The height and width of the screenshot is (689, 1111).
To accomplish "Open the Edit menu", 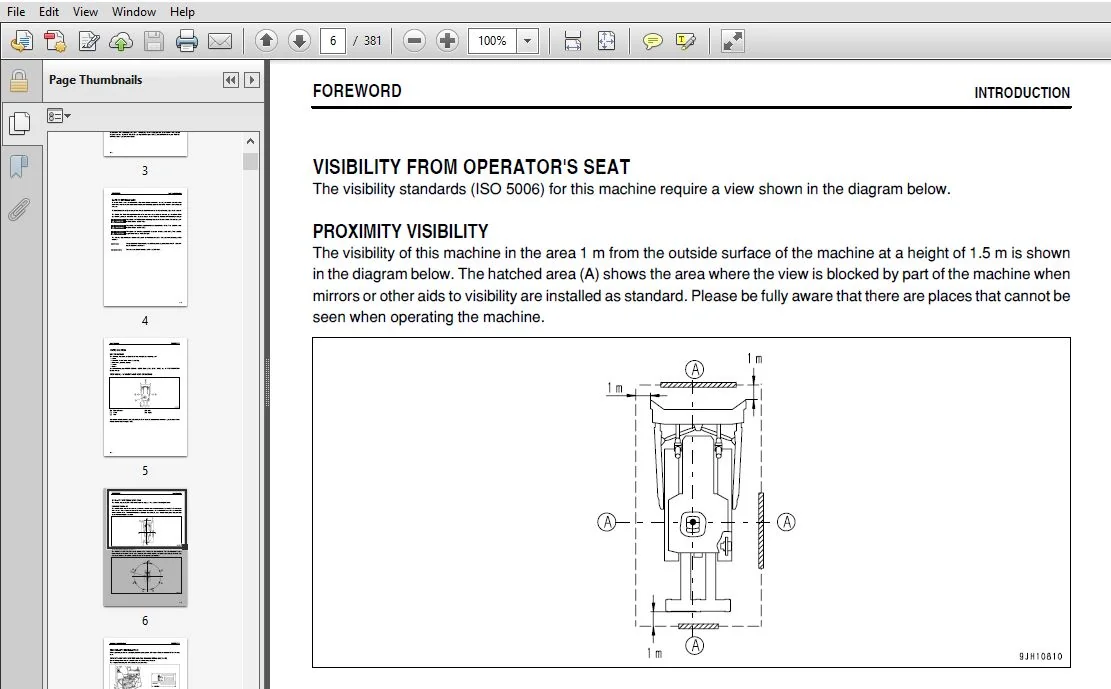I will (49, 11).
